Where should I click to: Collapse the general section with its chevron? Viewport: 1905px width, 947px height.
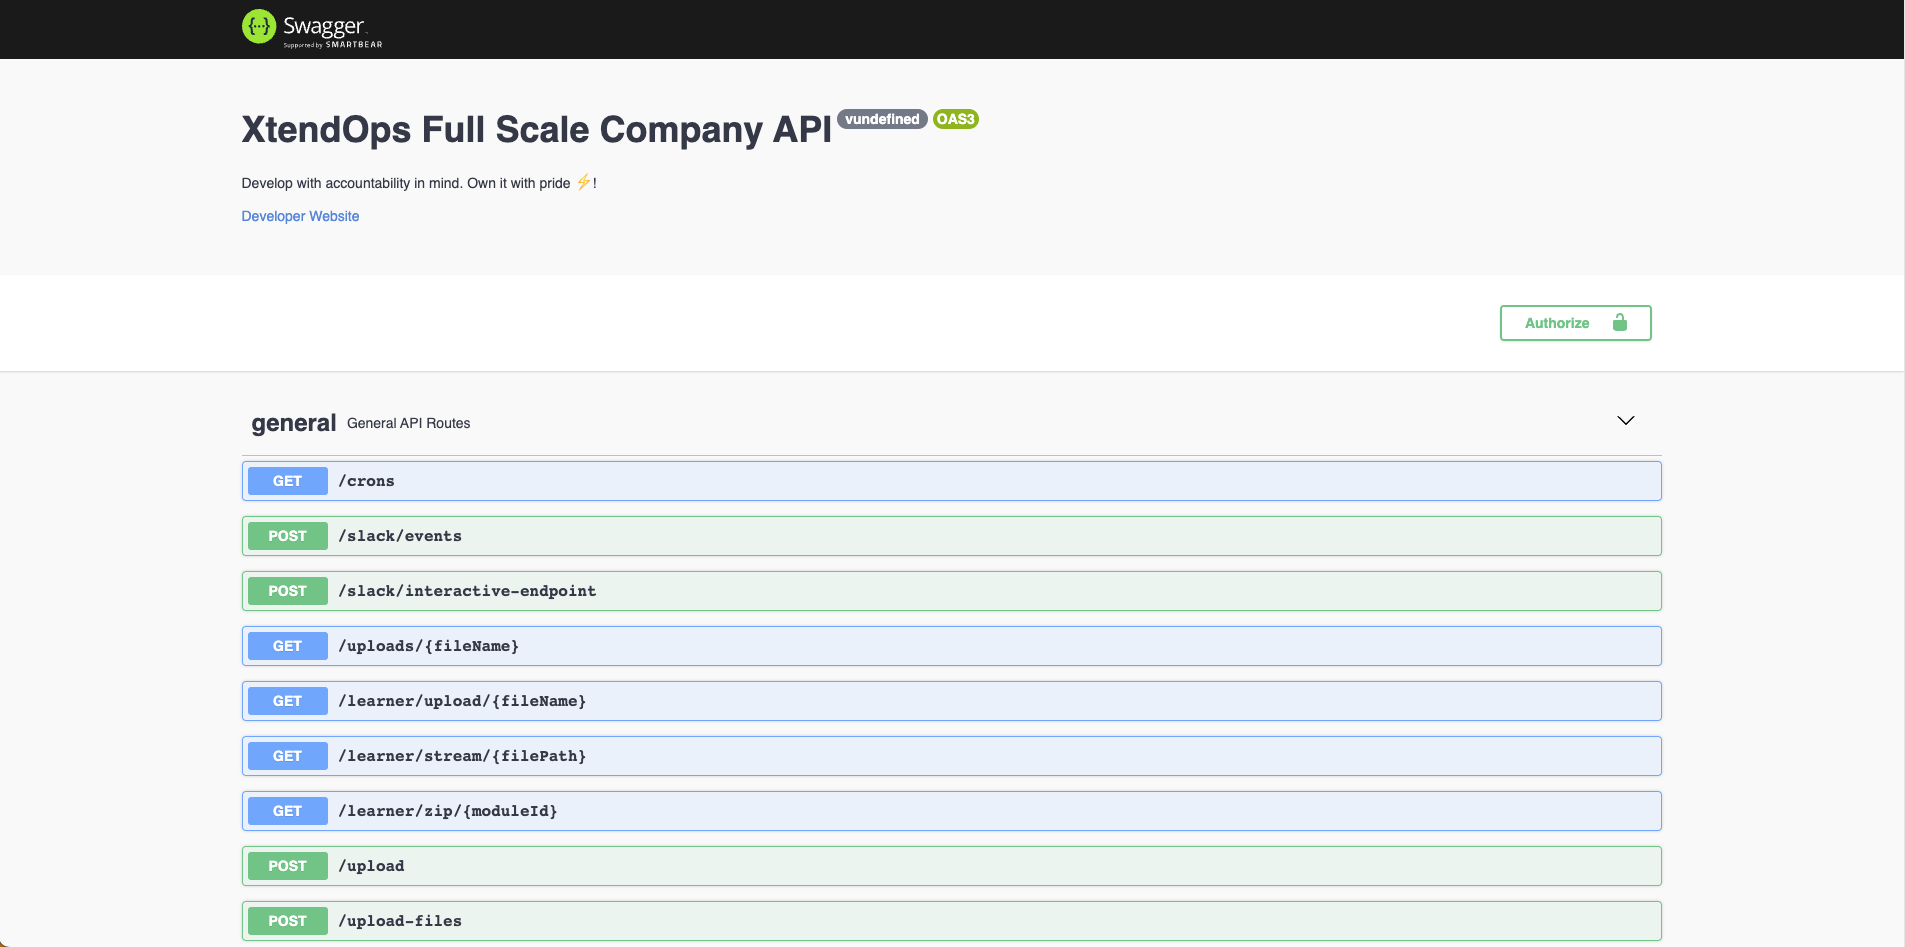[x=1624, y=420]
